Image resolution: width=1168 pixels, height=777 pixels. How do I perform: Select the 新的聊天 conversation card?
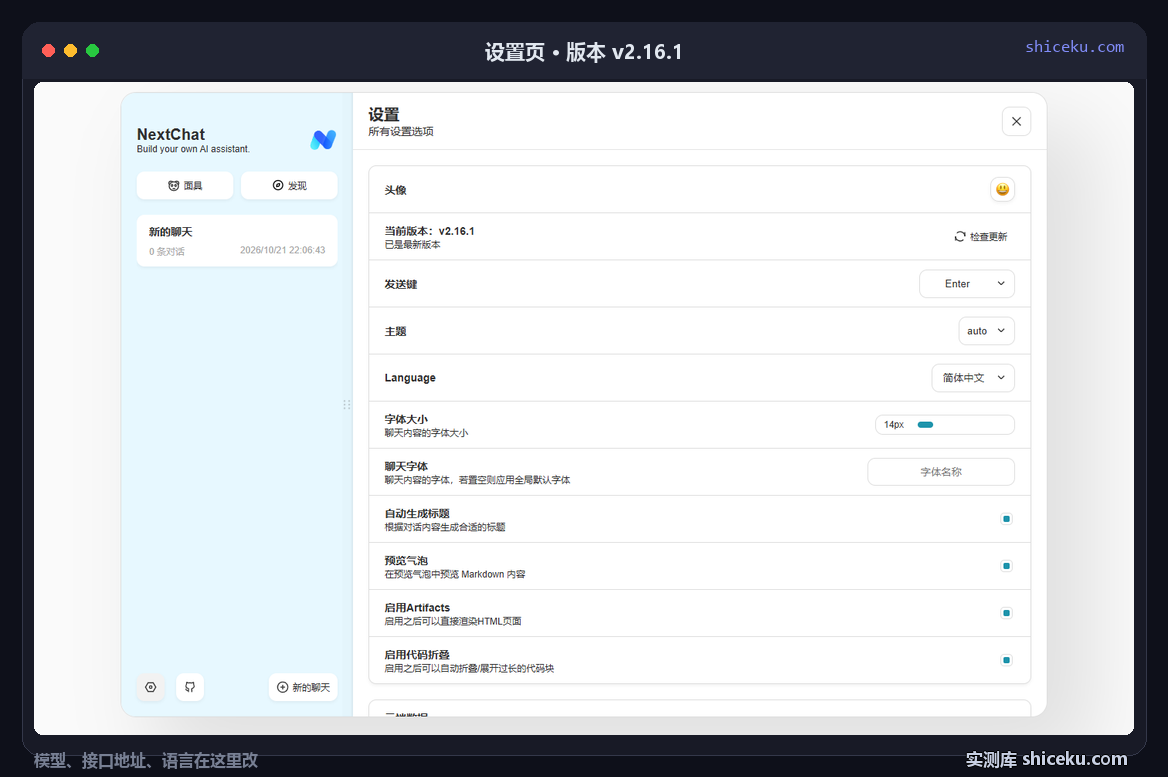(237, 241)
